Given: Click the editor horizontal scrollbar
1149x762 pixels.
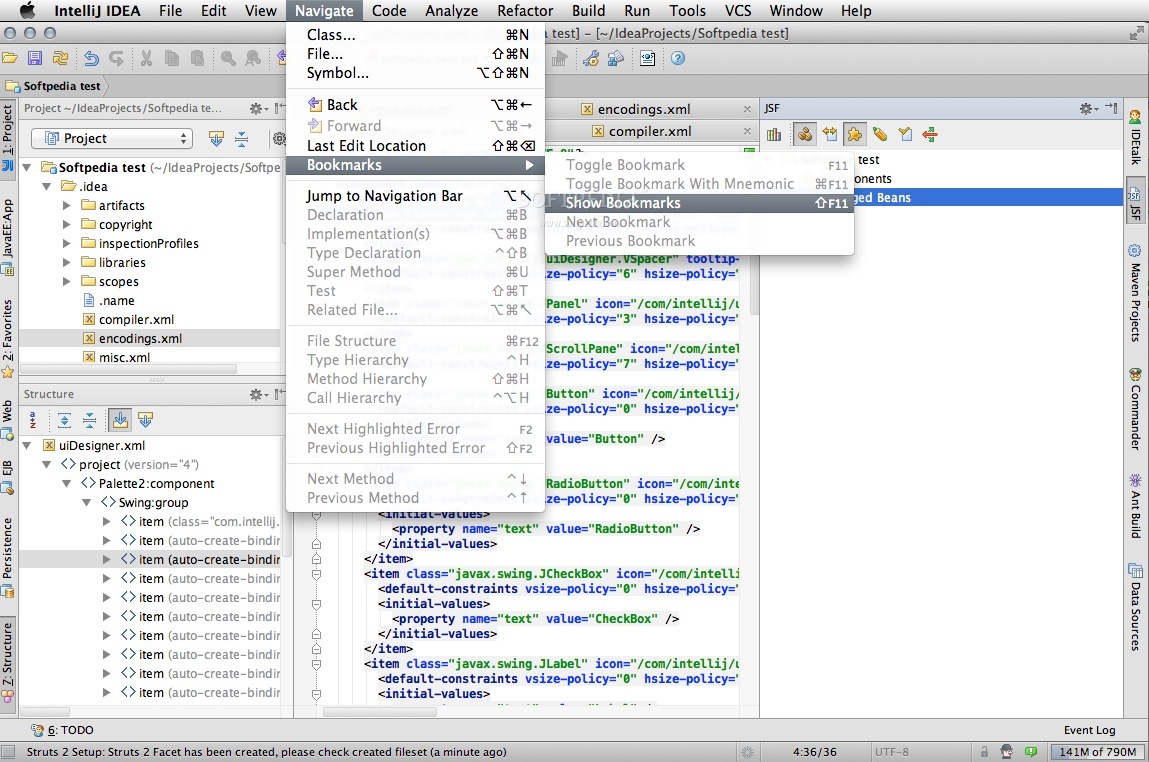Looking at the screenshot, I should [x=380, y=711].
